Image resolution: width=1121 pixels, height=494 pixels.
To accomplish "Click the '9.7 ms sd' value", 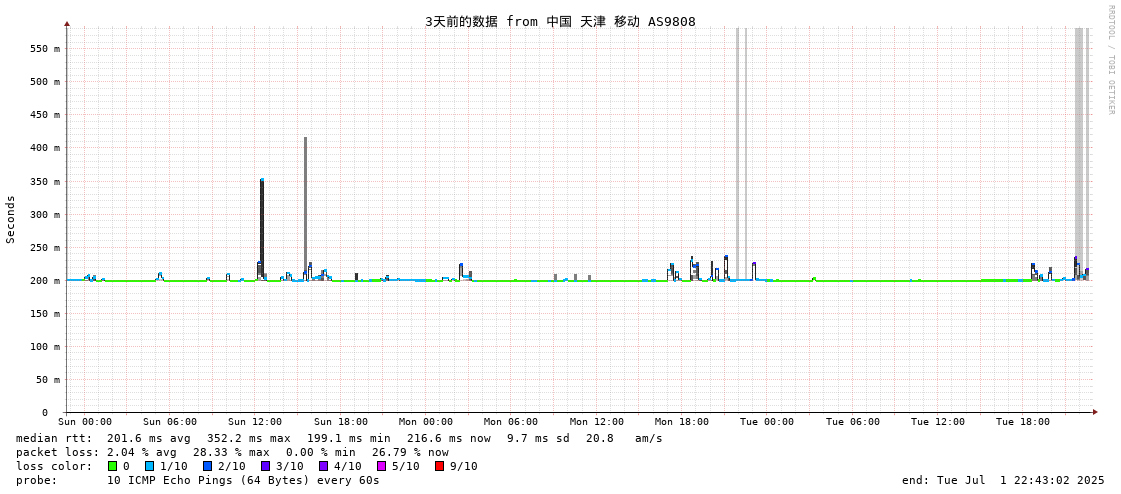I will point(538,438).
